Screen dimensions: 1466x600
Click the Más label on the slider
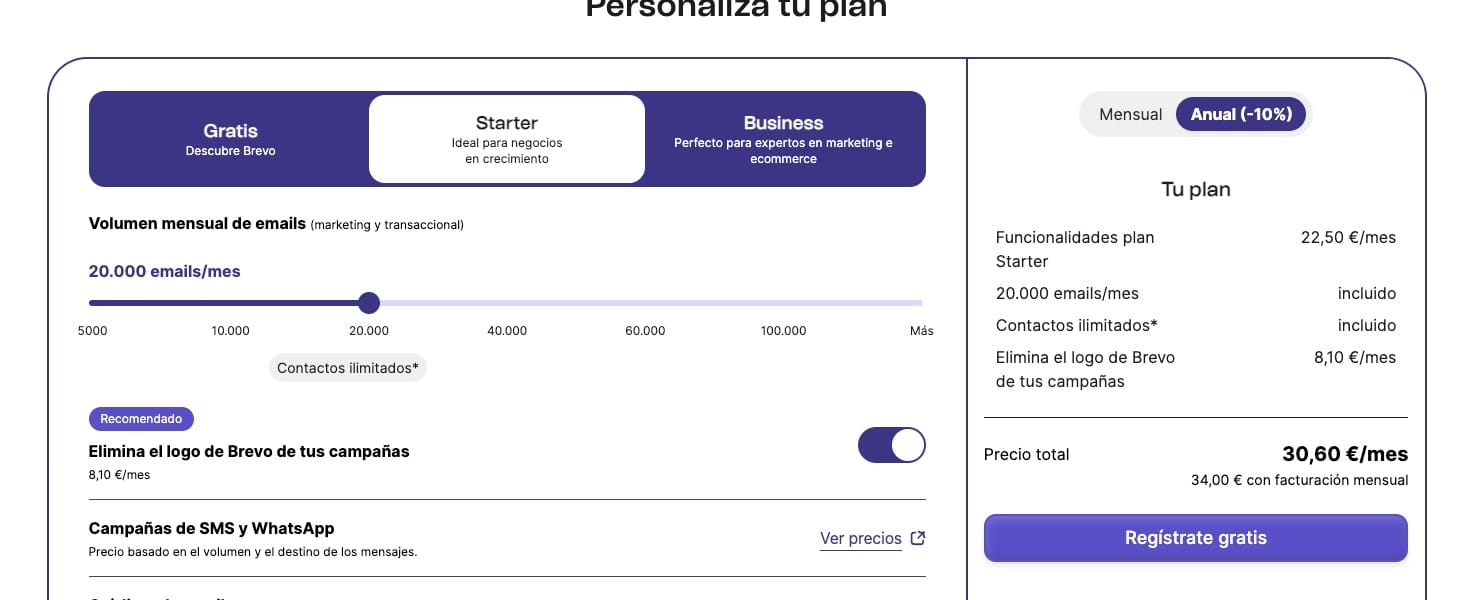920,330
